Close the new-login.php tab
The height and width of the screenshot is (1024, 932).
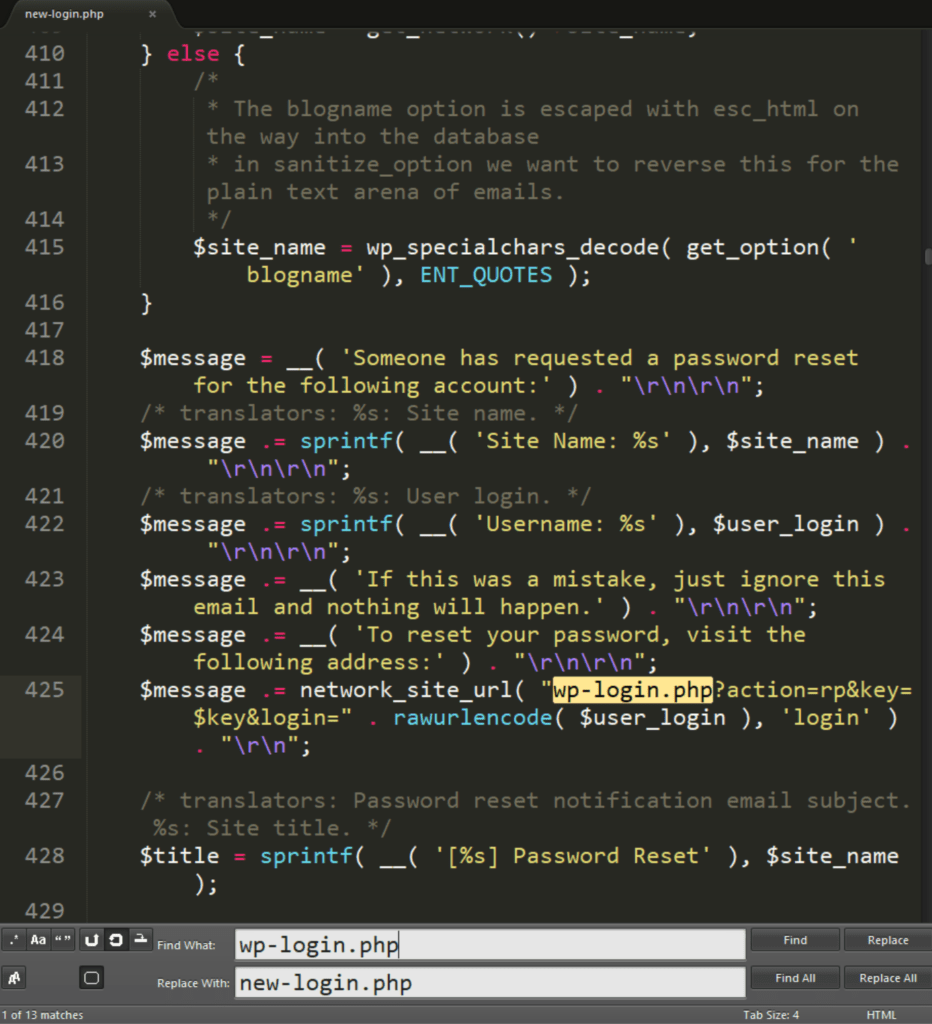point(152,14)
